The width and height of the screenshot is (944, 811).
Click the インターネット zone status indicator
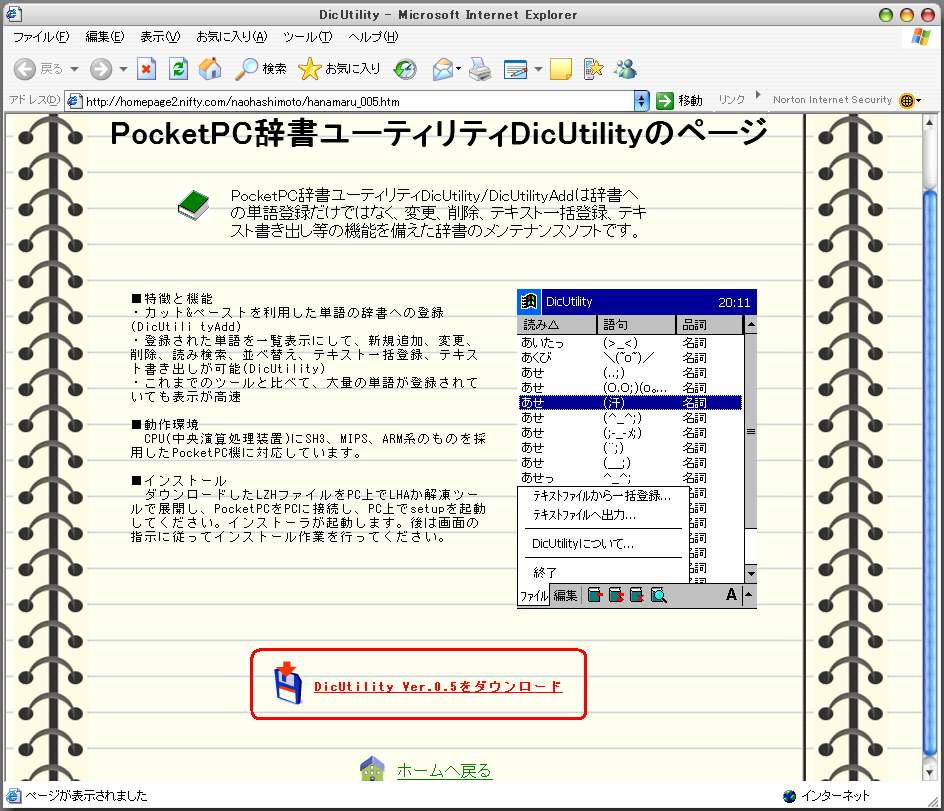(826, 796)
